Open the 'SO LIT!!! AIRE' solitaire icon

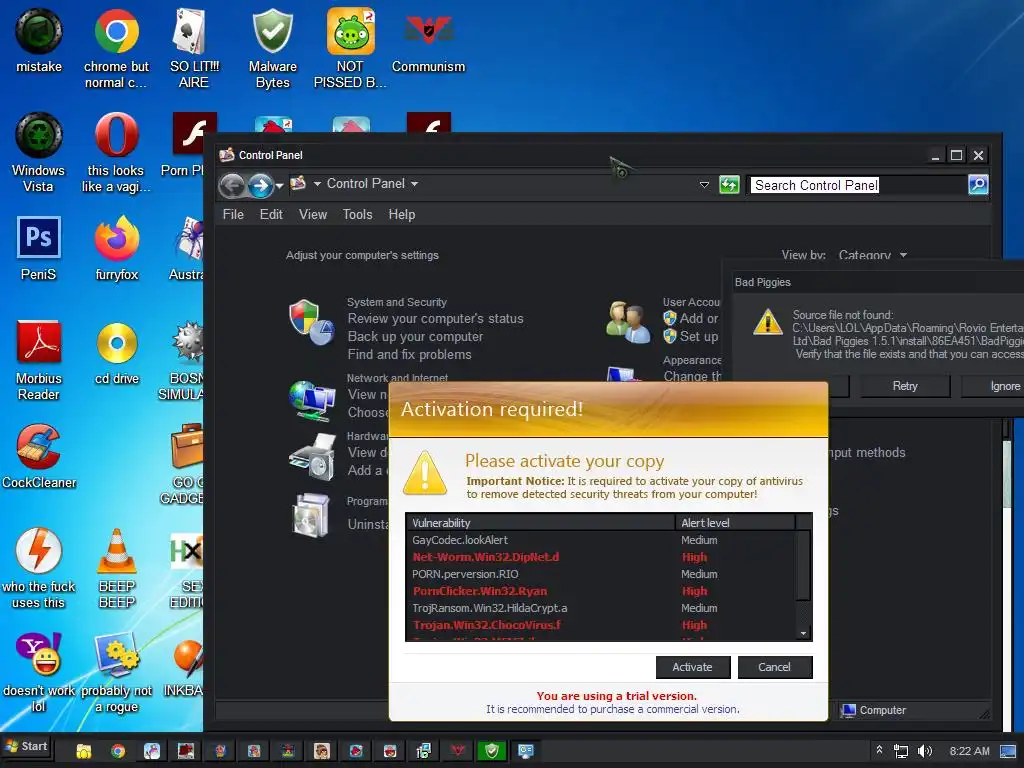tap(194, 48)
